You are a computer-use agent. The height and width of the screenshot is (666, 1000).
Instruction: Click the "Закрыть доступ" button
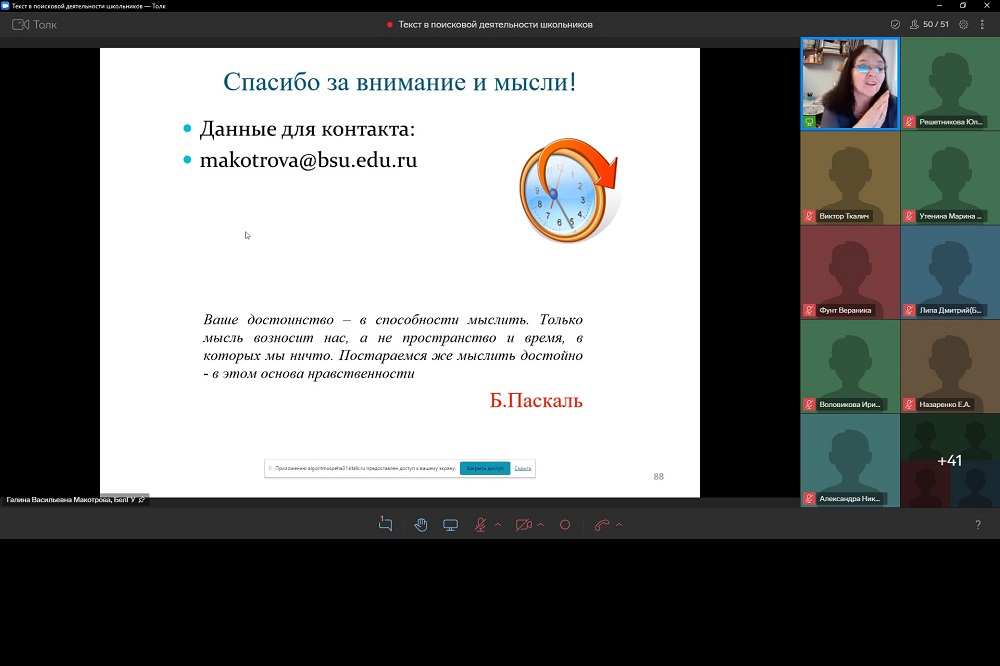point(485,468)
